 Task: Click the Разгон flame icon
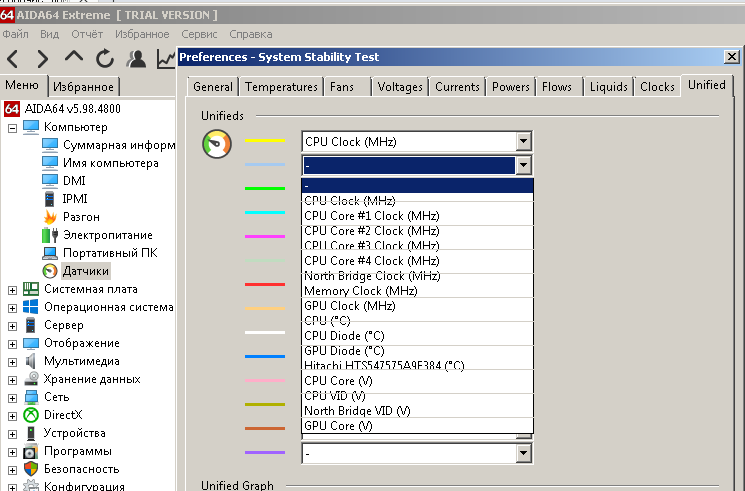(x=50, y=217)
